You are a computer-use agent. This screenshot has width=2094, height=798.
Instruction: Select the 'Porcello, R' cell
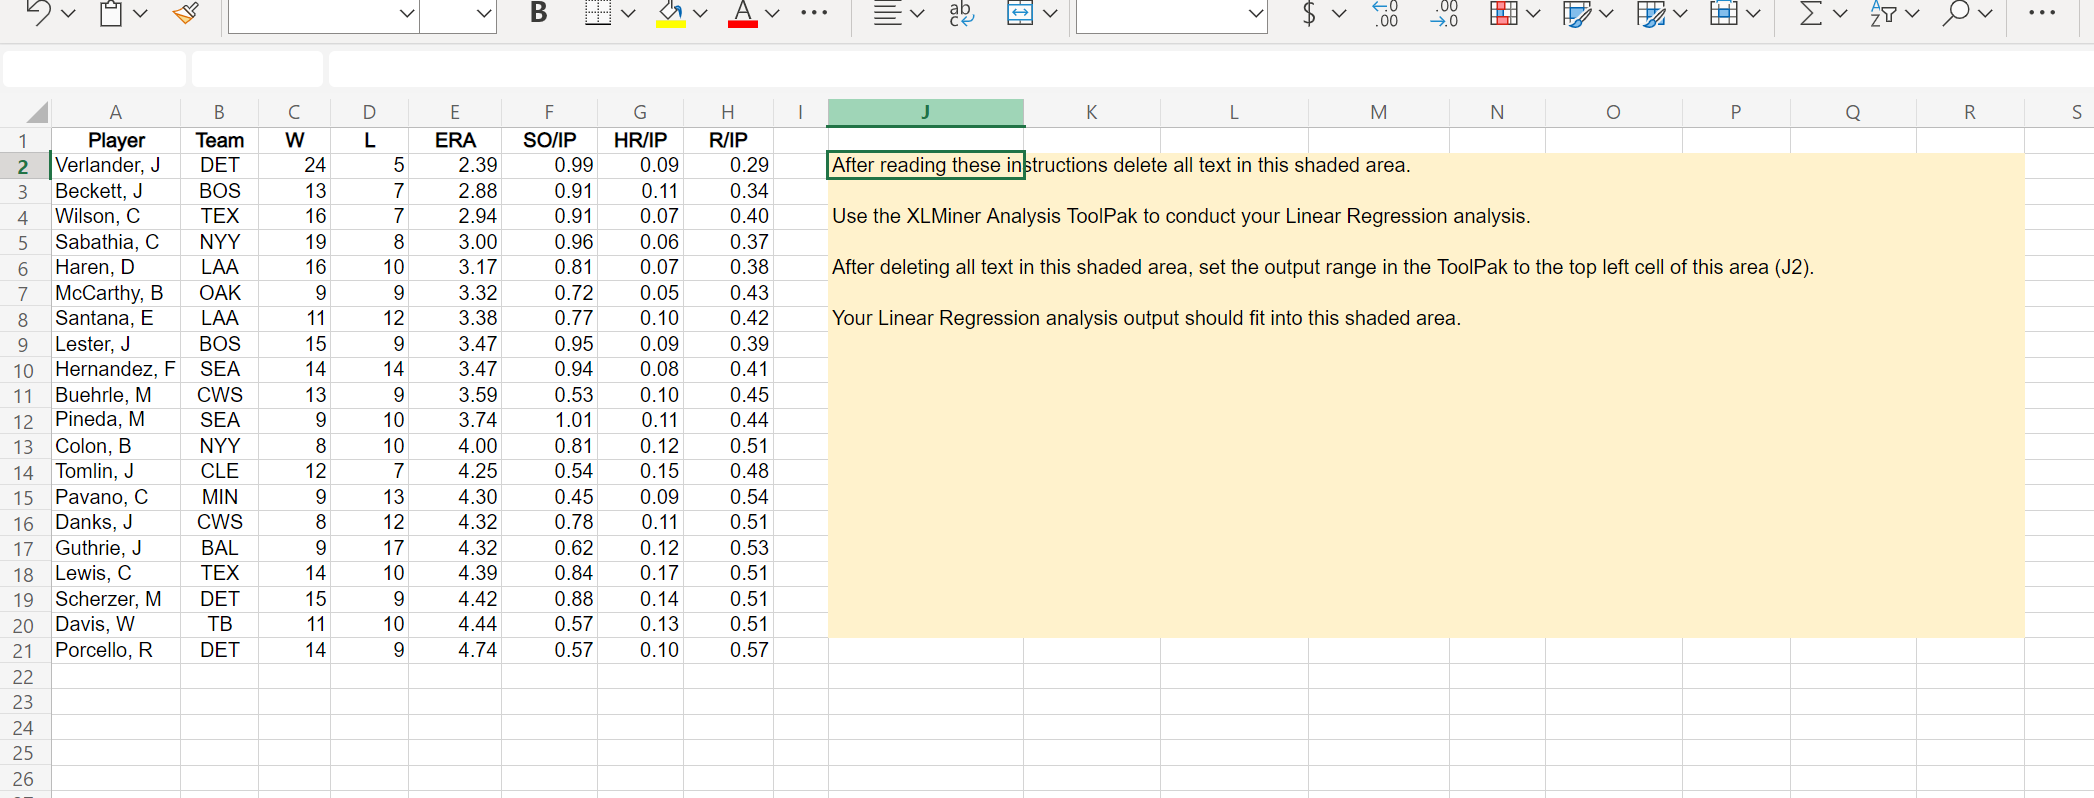(116, 650)
